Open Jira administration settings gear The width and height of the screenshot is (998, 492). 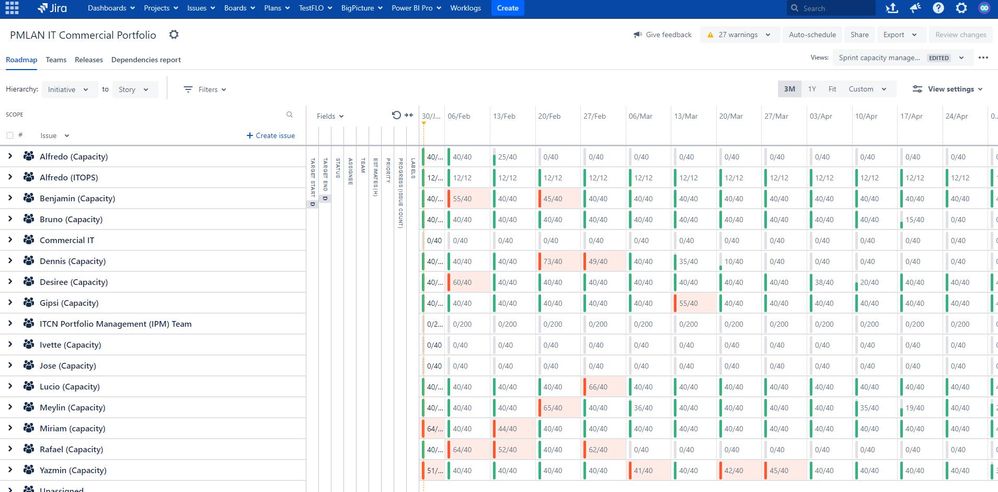coord(961,8)
